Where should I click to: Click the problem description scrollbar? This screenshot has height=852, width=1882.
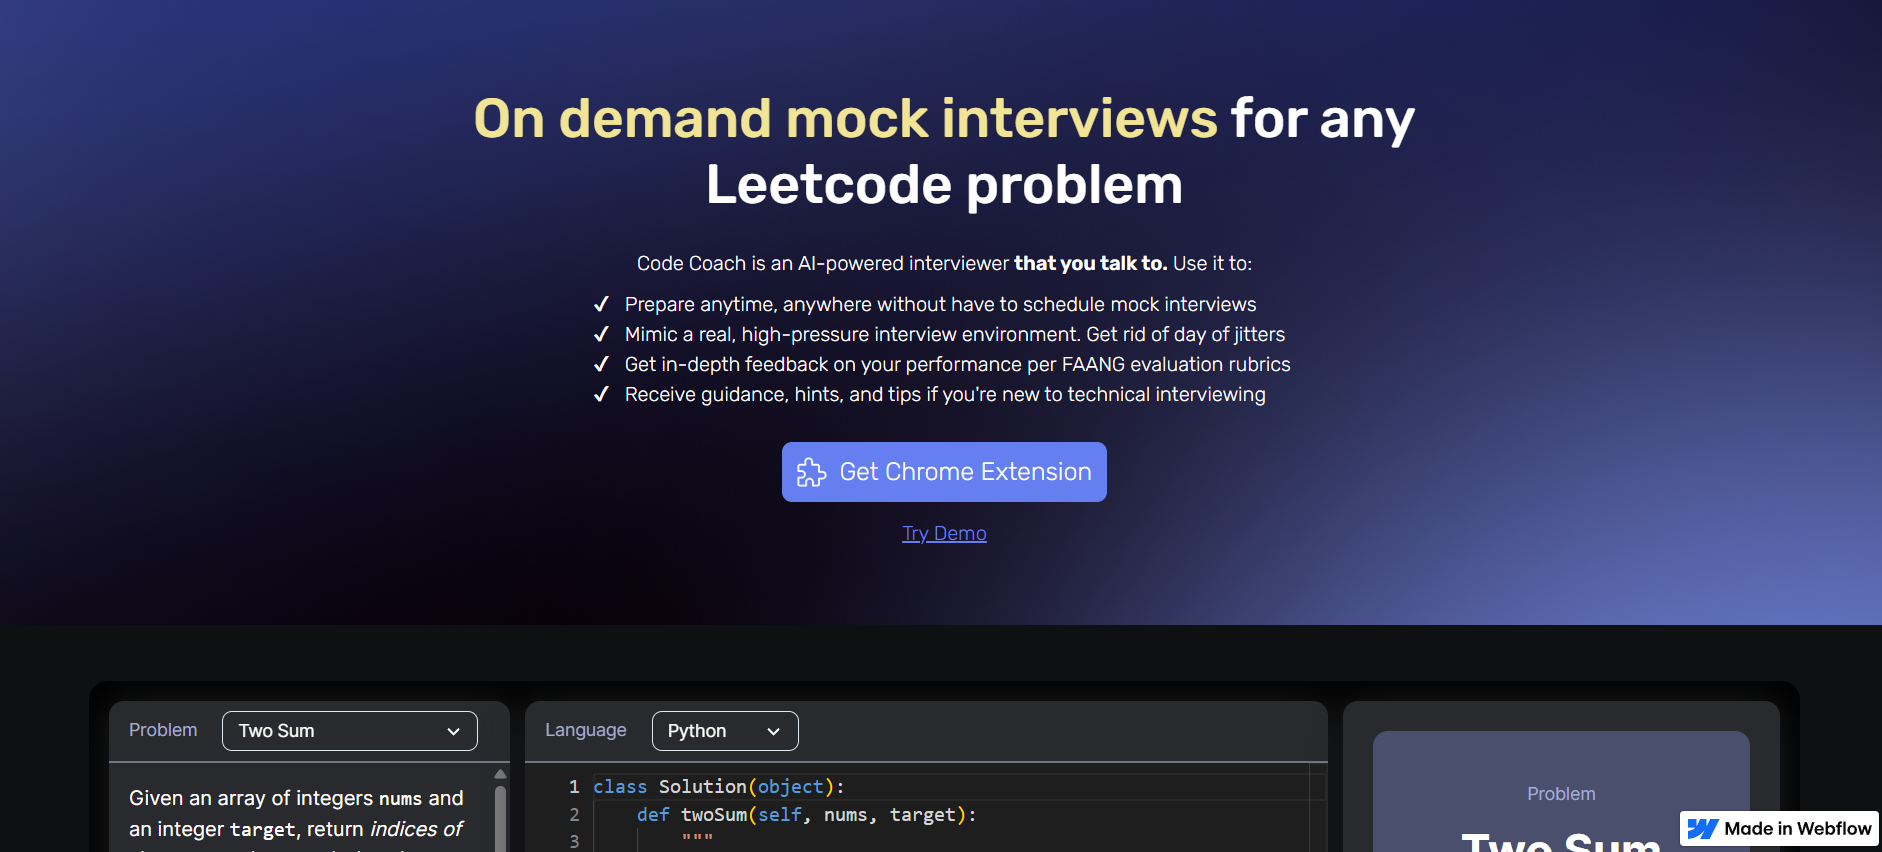click(x=500, y=818)
